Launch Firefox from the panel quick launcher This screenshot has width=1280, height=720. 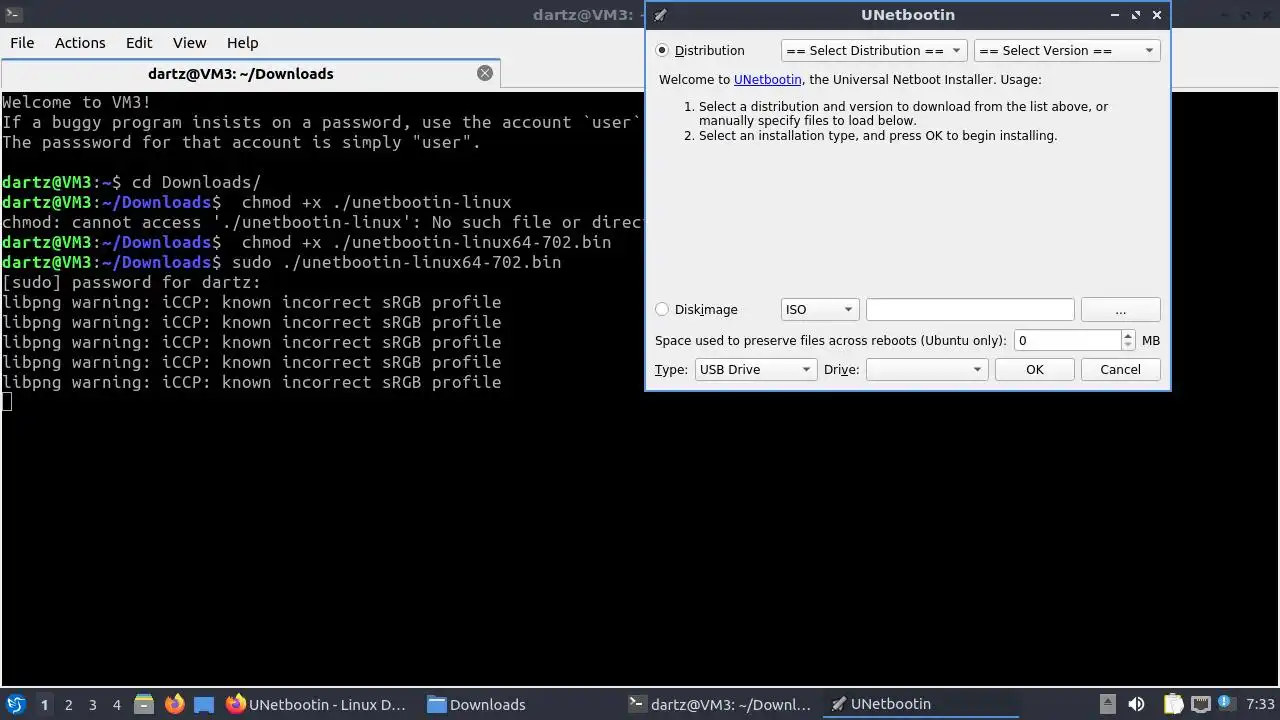174,704
